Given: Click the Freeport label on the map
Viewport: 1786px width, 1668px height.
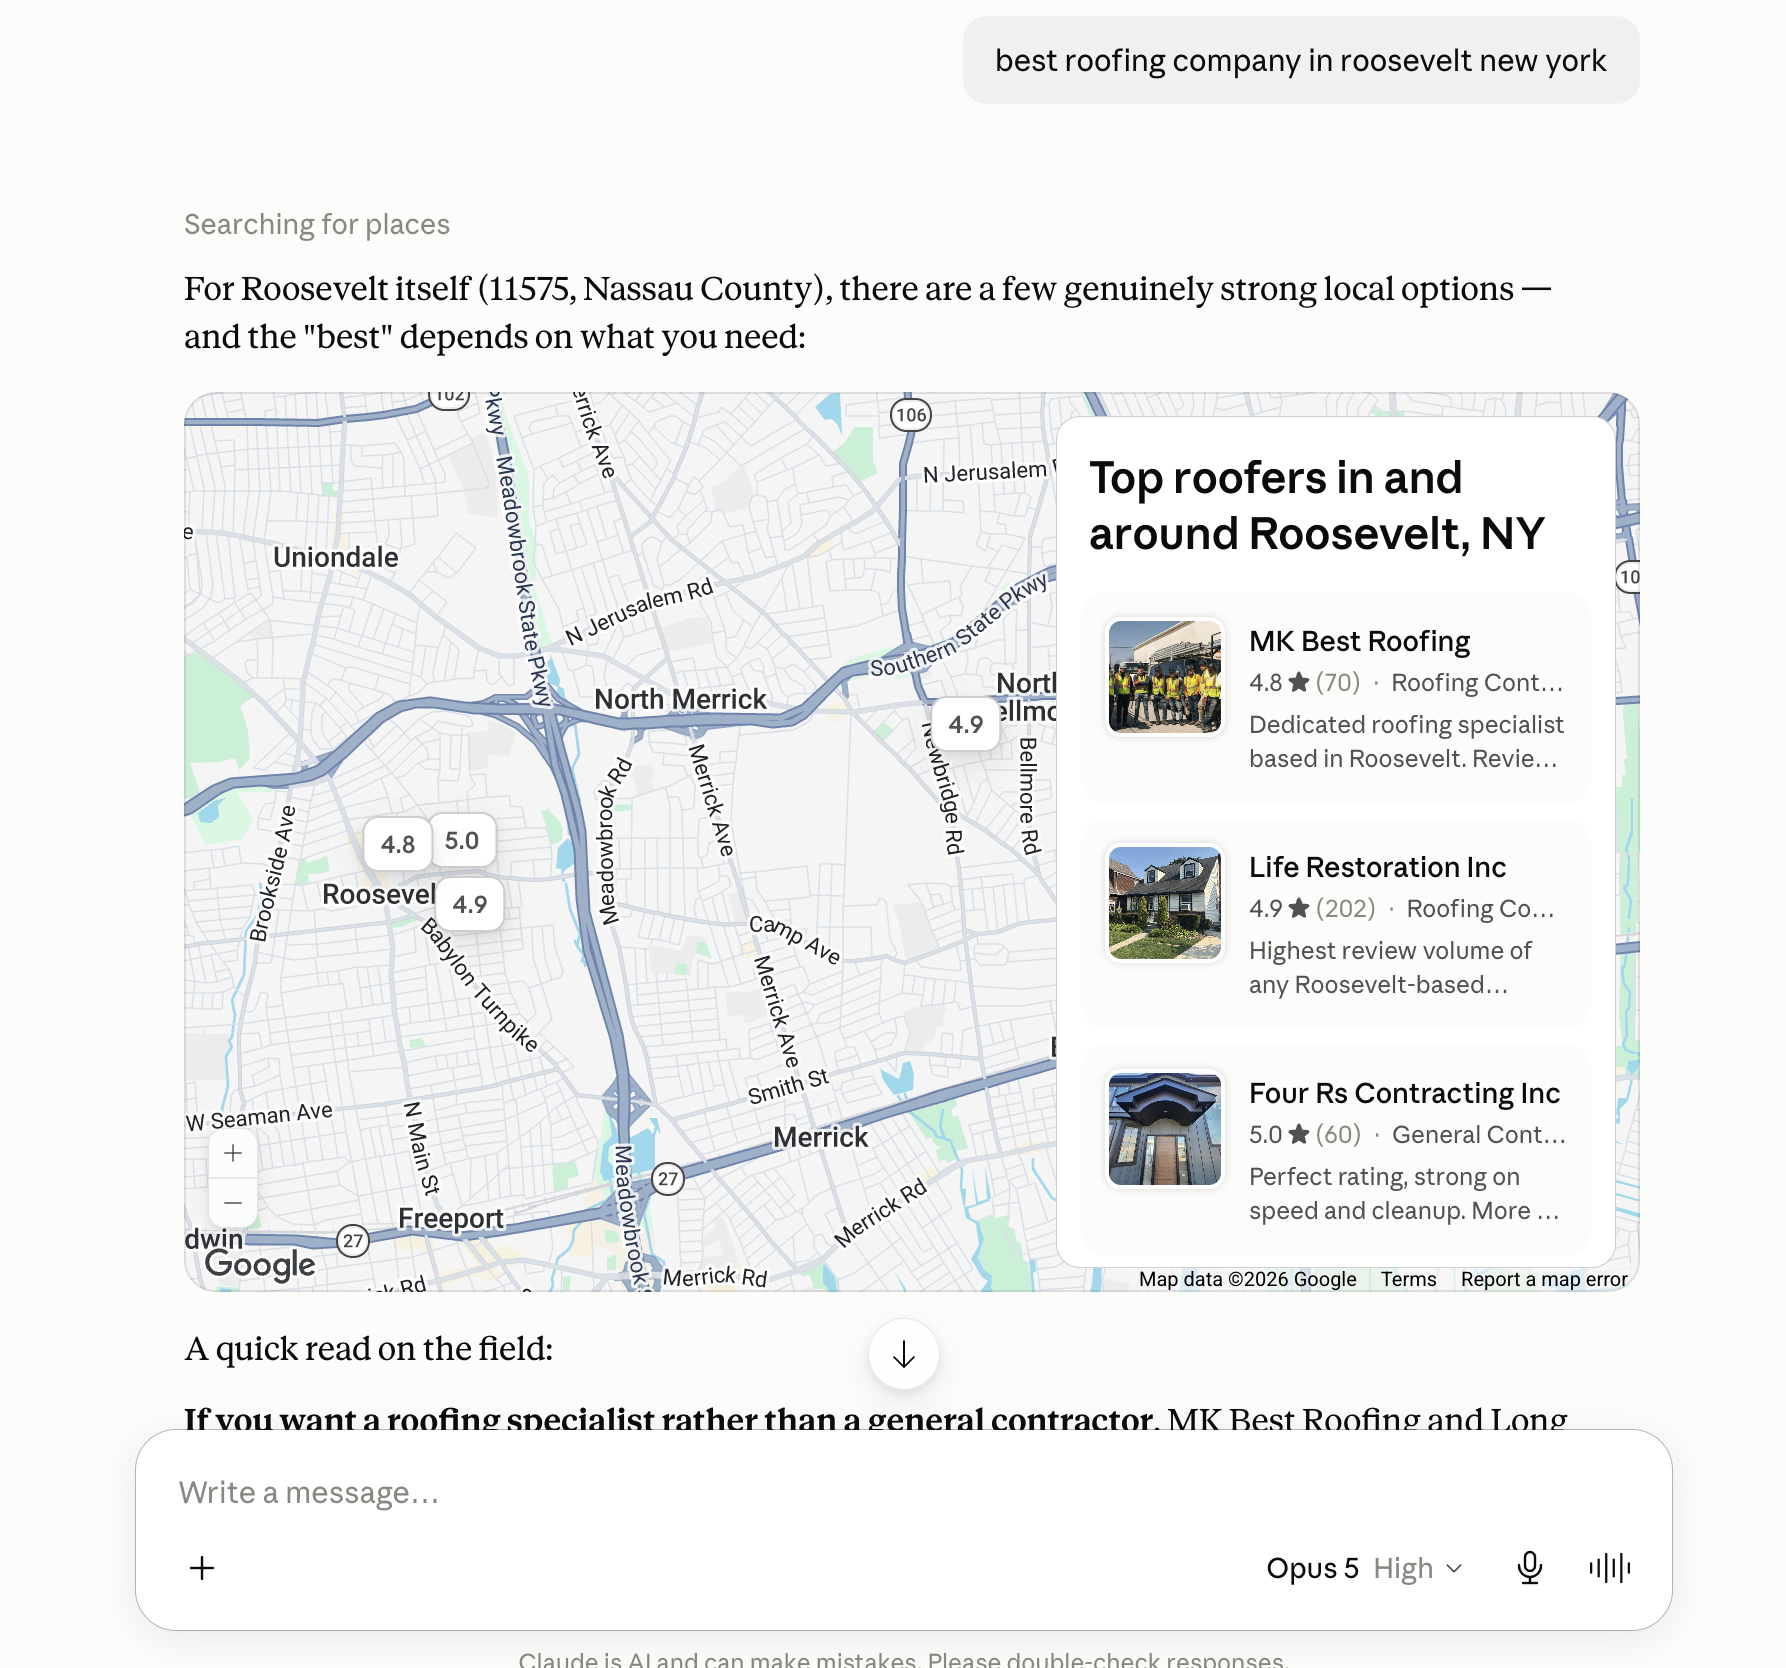Looking at the screenshot, I should coord(451,1218).
